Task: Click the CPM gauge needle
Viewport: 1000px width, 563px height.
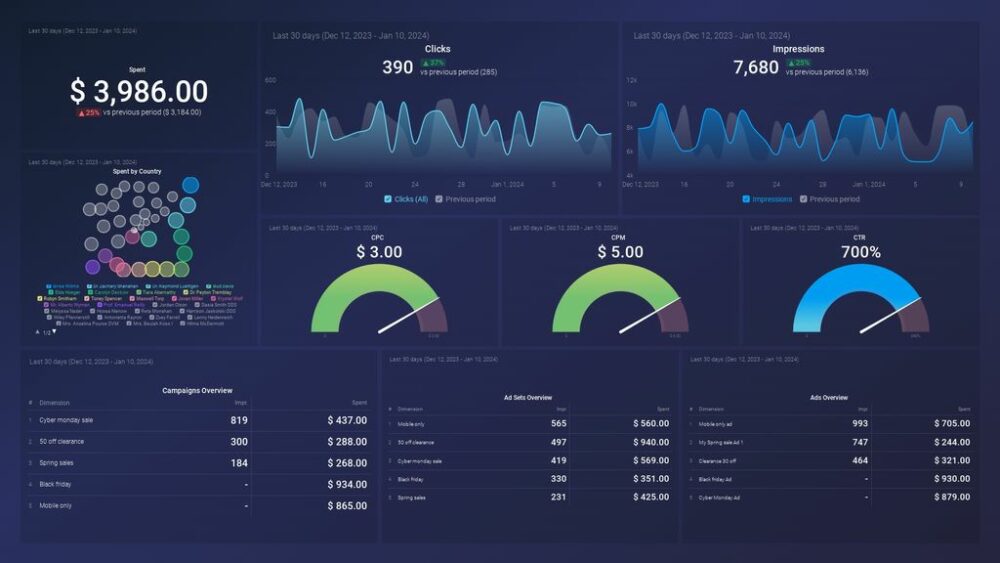Action: point(649,315)
